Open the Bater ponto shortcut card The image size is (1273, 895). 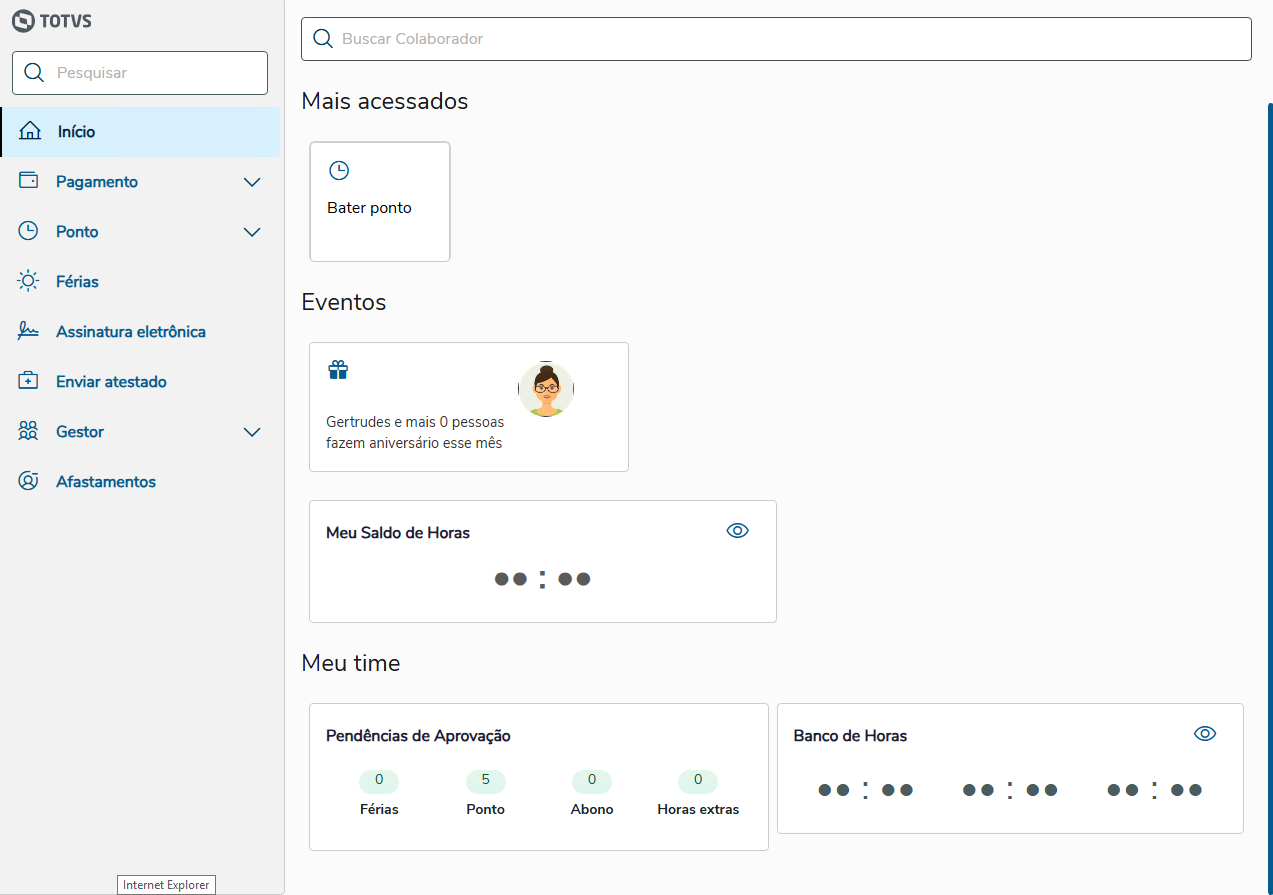point(380,202)
